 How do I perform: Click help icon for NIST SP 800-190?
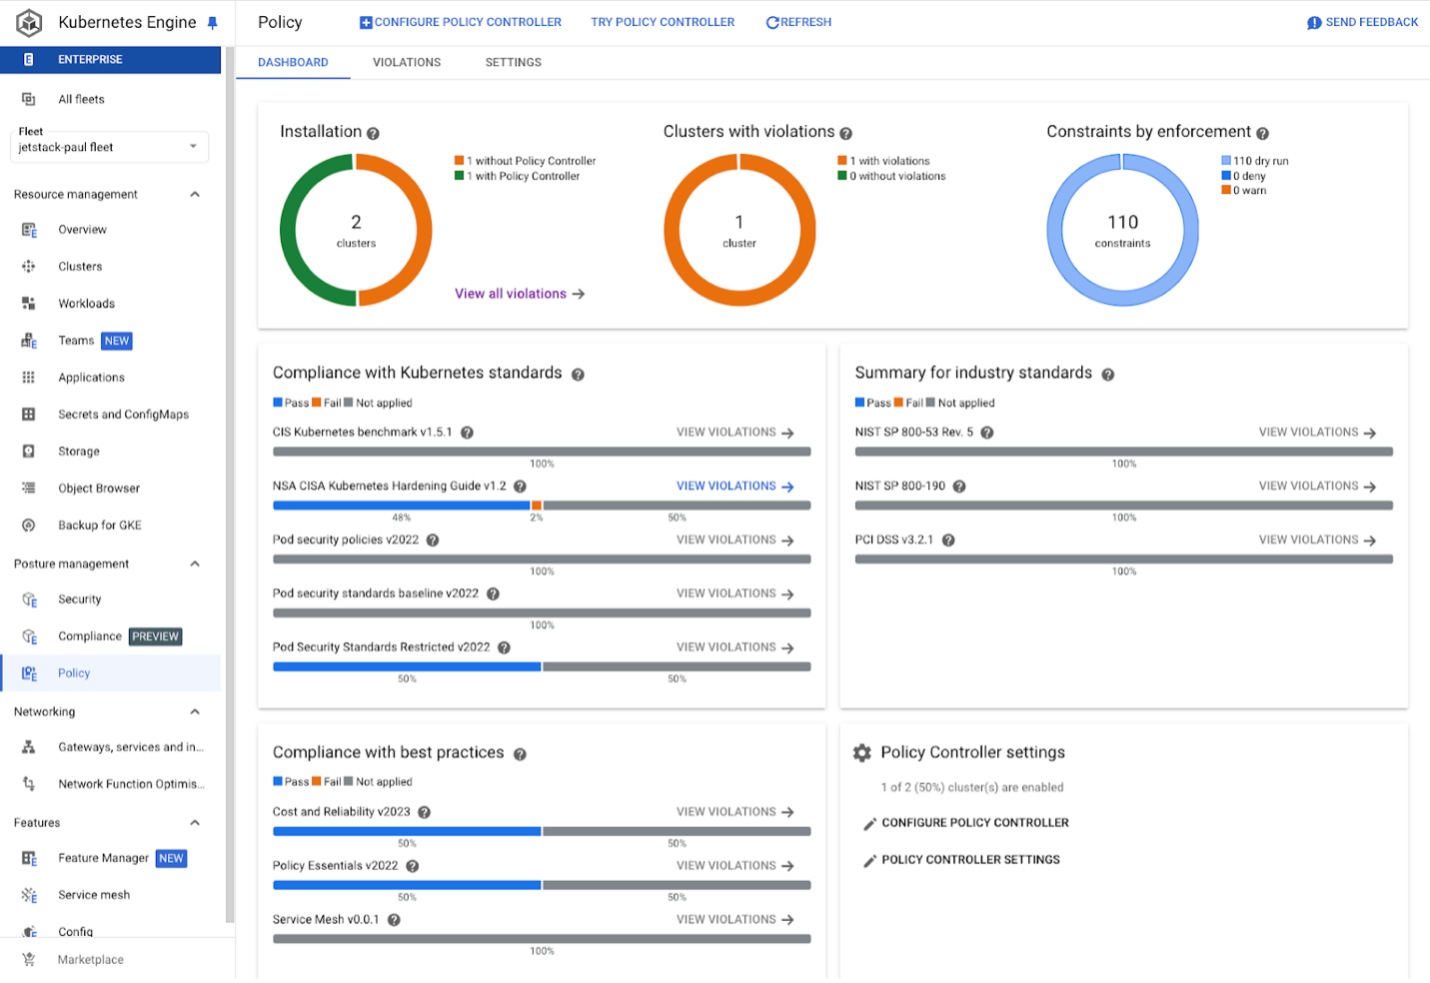959,487
